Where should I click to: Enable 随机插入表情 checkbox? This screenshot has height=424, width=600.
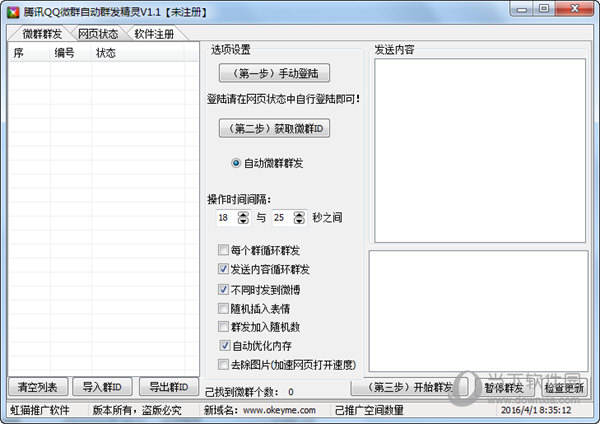(x=223, y=308)
